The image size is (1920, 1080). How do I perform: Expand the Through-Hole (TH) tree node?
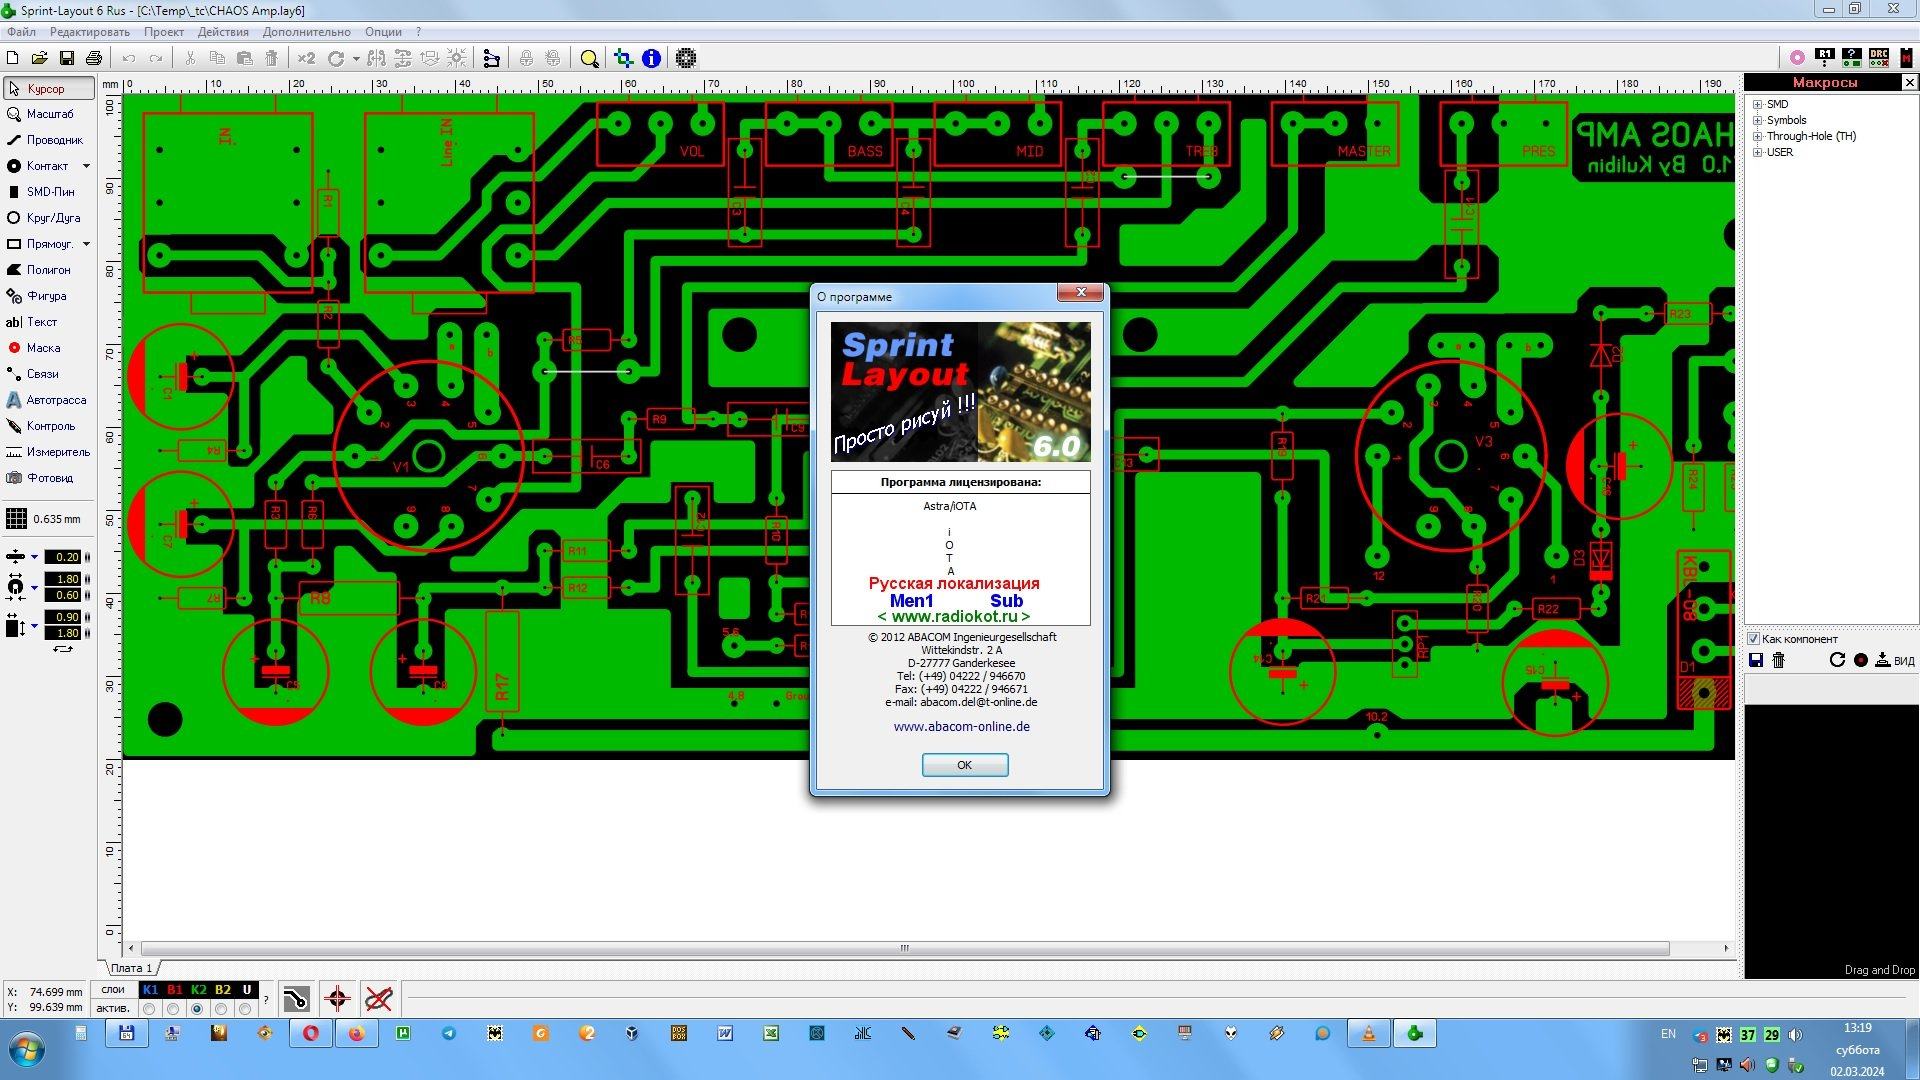(x=1757, y=136)
